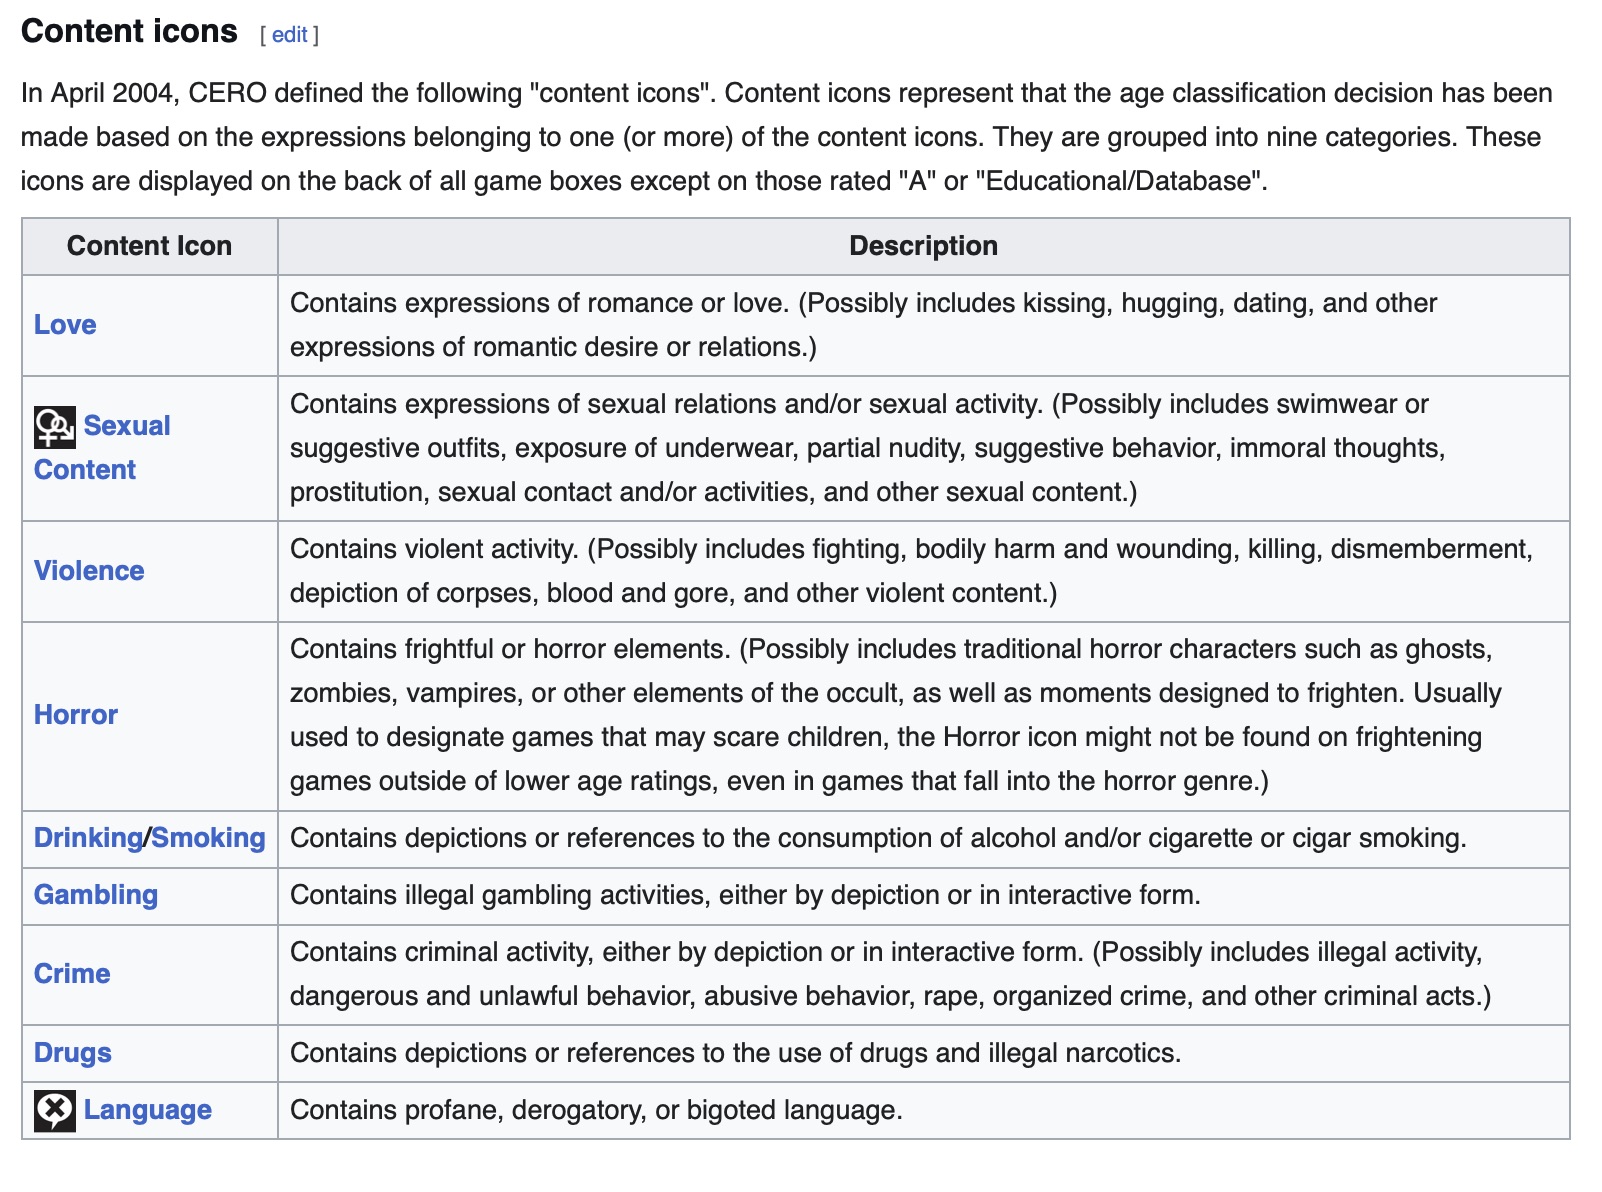Screen dimensions: 1602x1192
Task: Click the description "Contains profane, derogatory, or bigoted language."
Action: click(x=596, y=1110)
